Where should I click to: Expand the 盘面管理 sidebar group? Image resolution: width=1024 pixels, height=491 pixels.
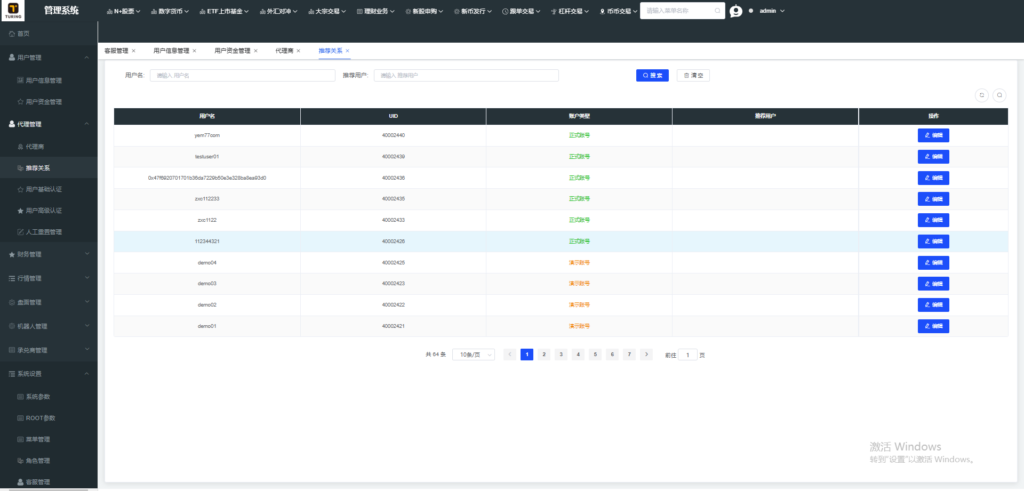[x=48, y=302]
